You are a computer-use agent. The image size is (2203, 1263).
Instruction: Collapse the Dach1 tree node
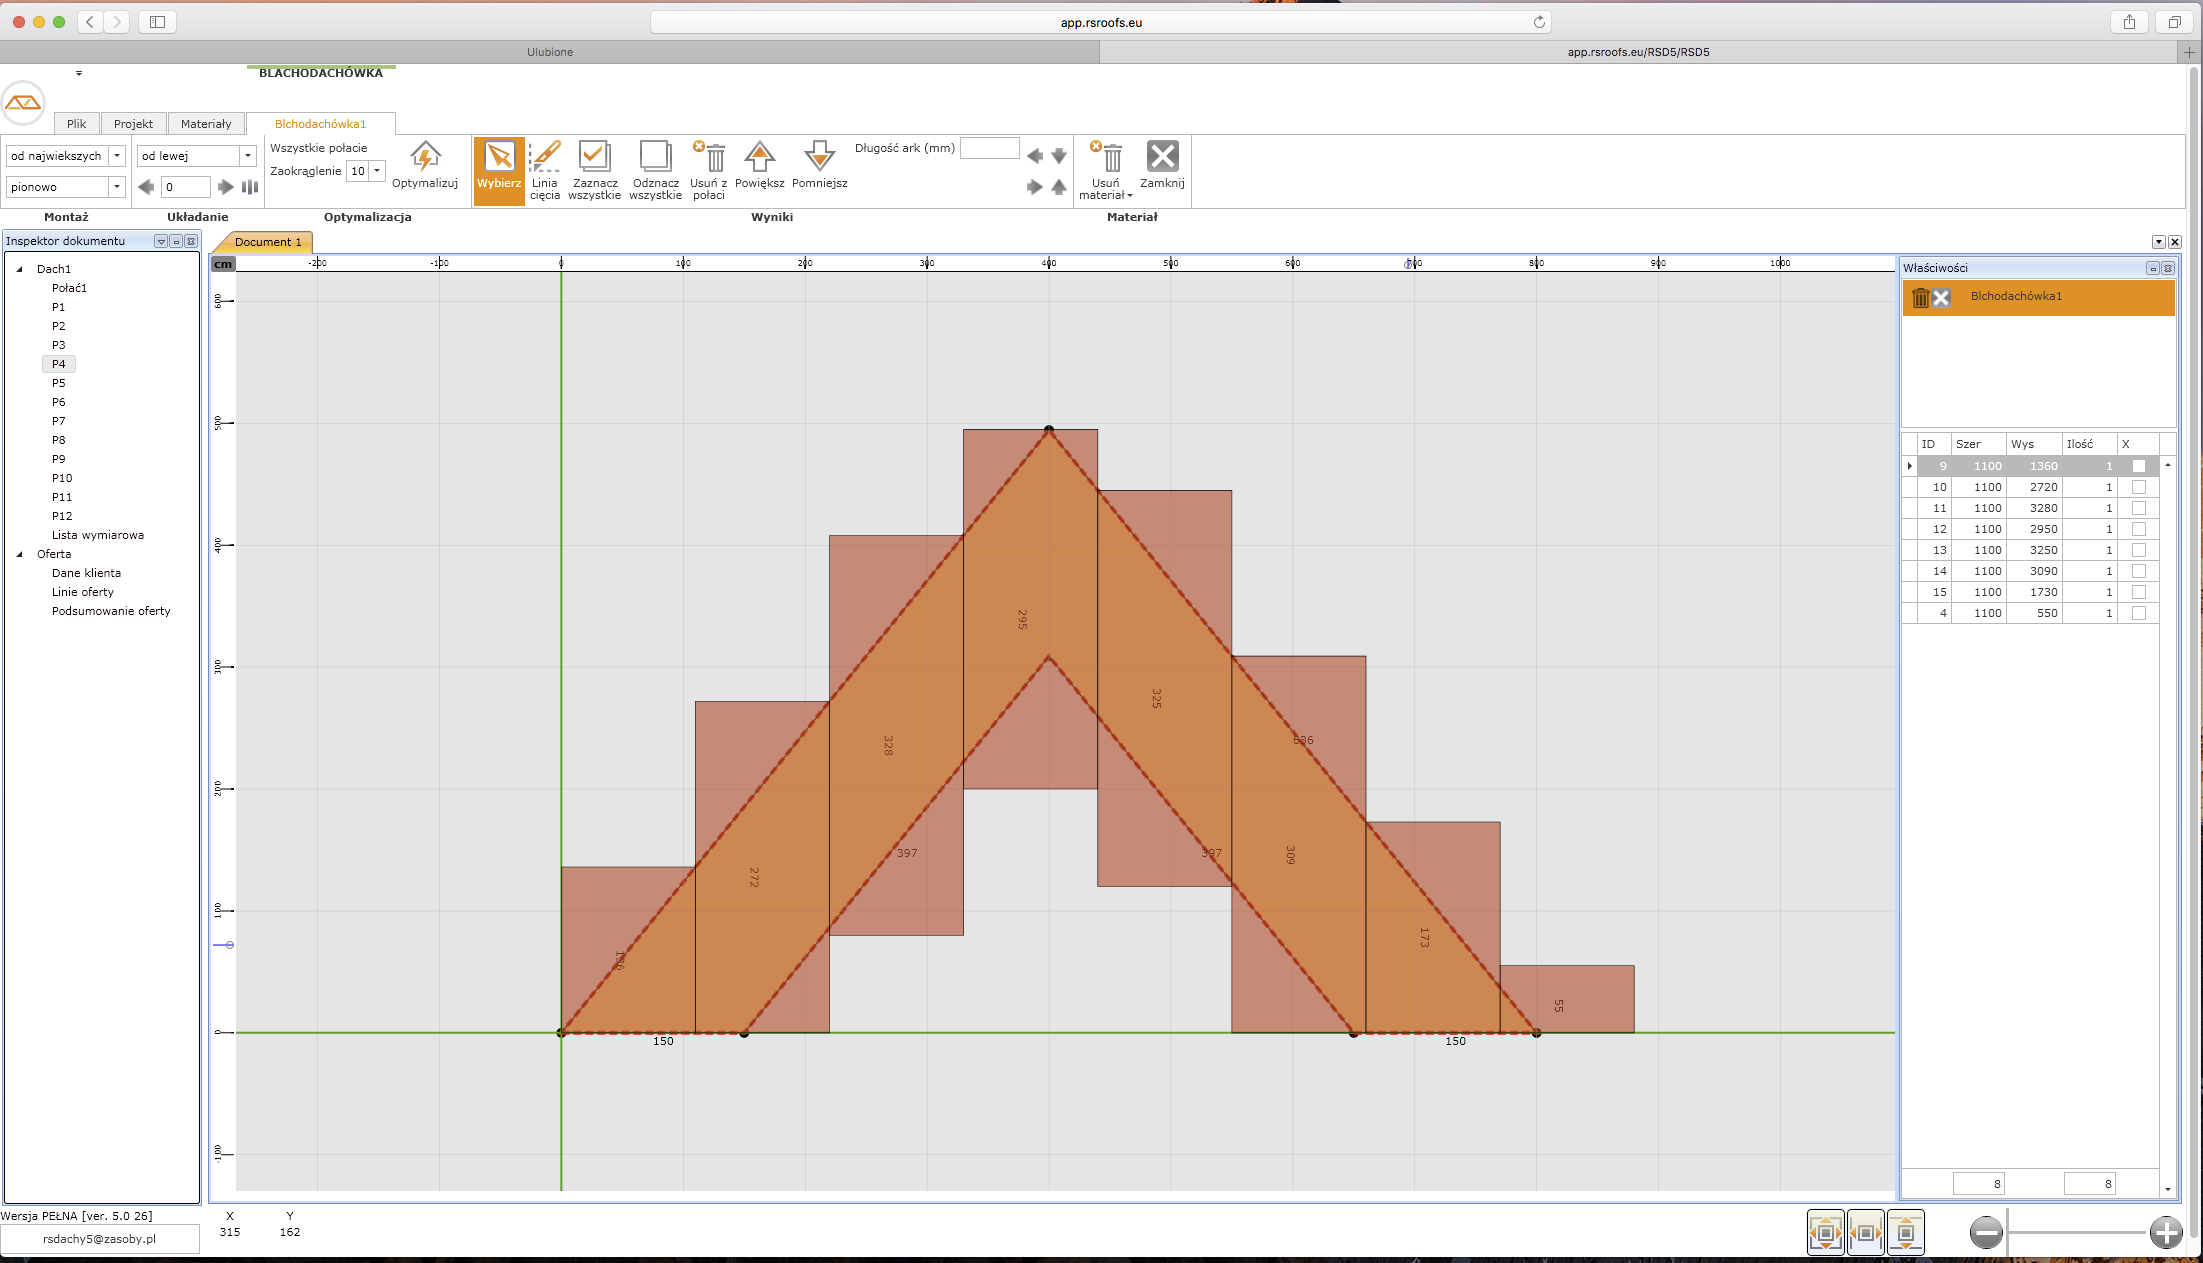tap(19, 269)
